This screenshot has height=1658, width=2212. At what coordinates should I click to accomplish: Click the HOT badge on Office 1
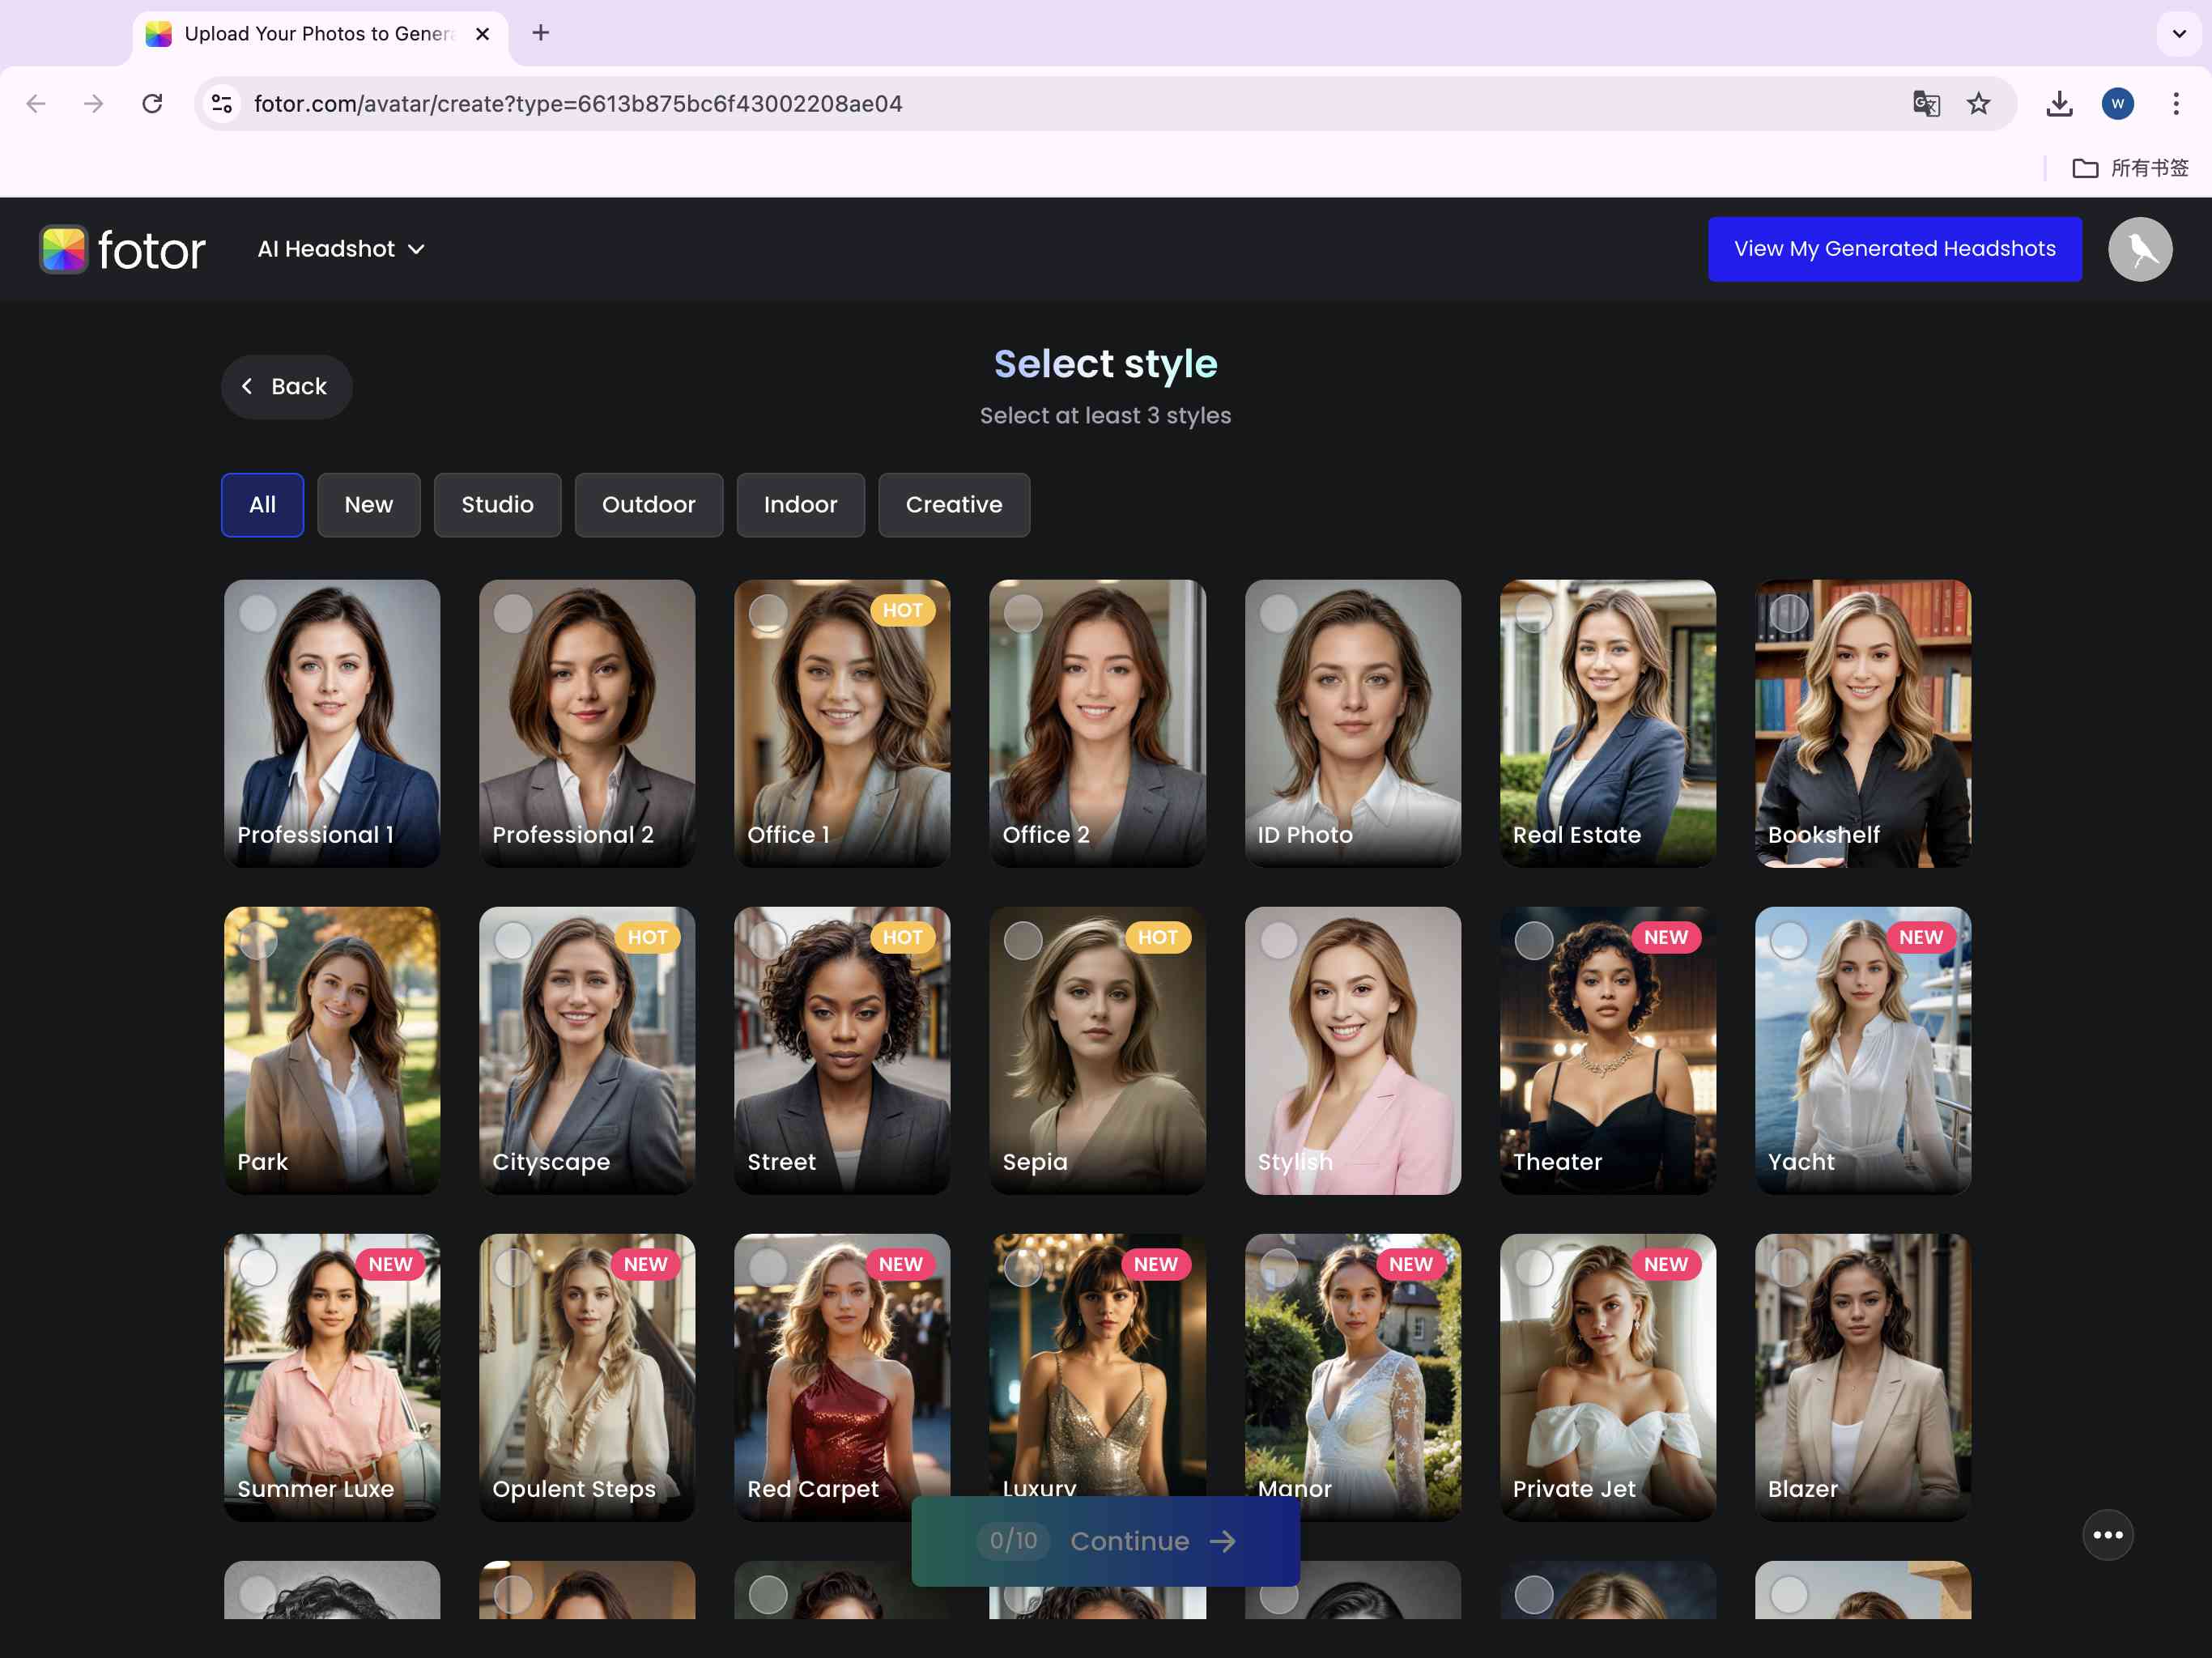click(x=902, y=610)
